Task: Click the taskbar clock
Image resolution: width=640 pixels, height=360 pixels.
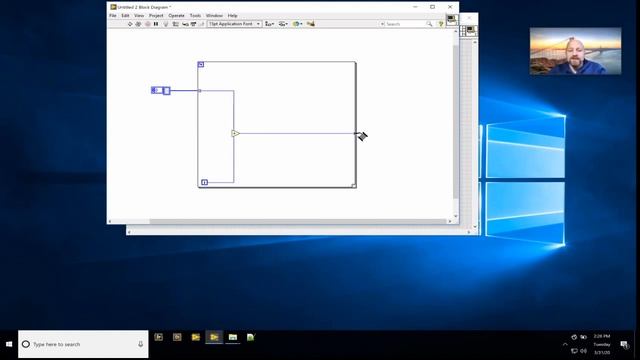Action: 602,344
